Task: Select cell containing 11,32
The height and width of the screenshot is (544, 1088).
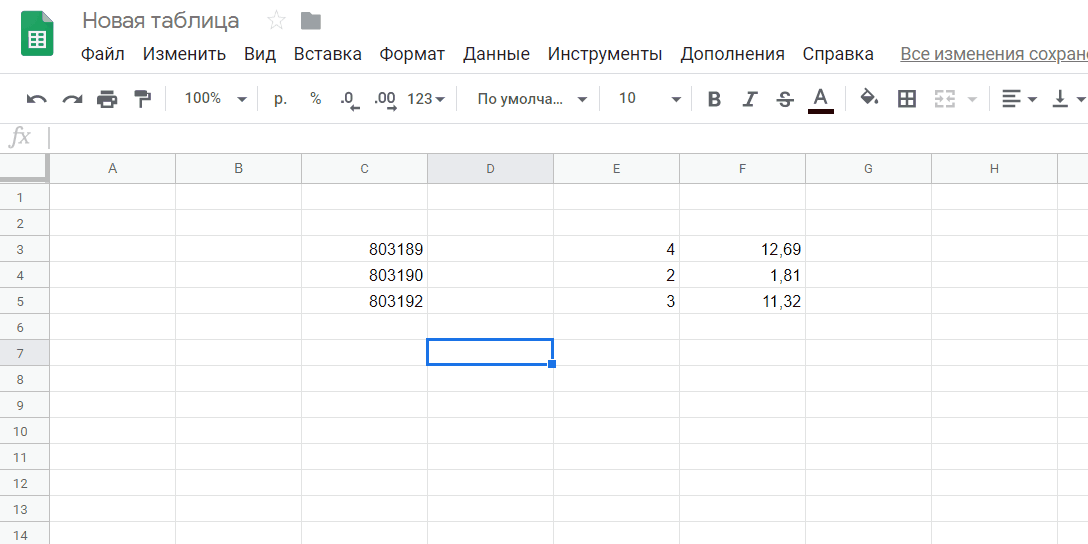Action: (742, 301)
